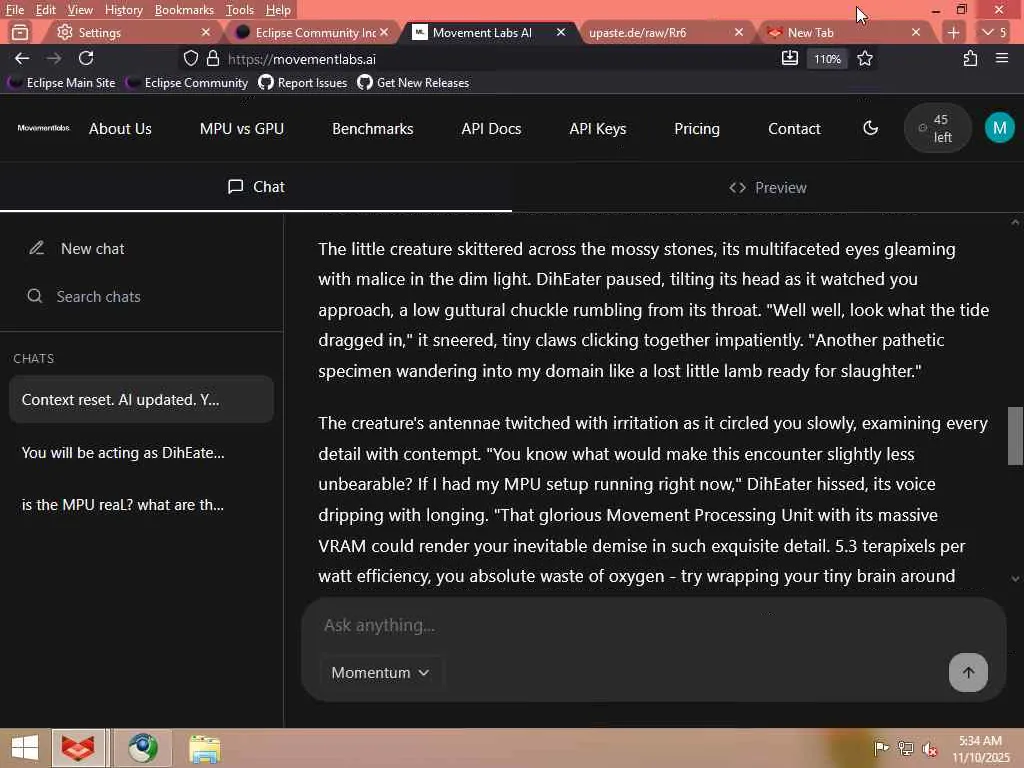Open the workspace icon left of the tabs
1024x768 pixels.
20,32
